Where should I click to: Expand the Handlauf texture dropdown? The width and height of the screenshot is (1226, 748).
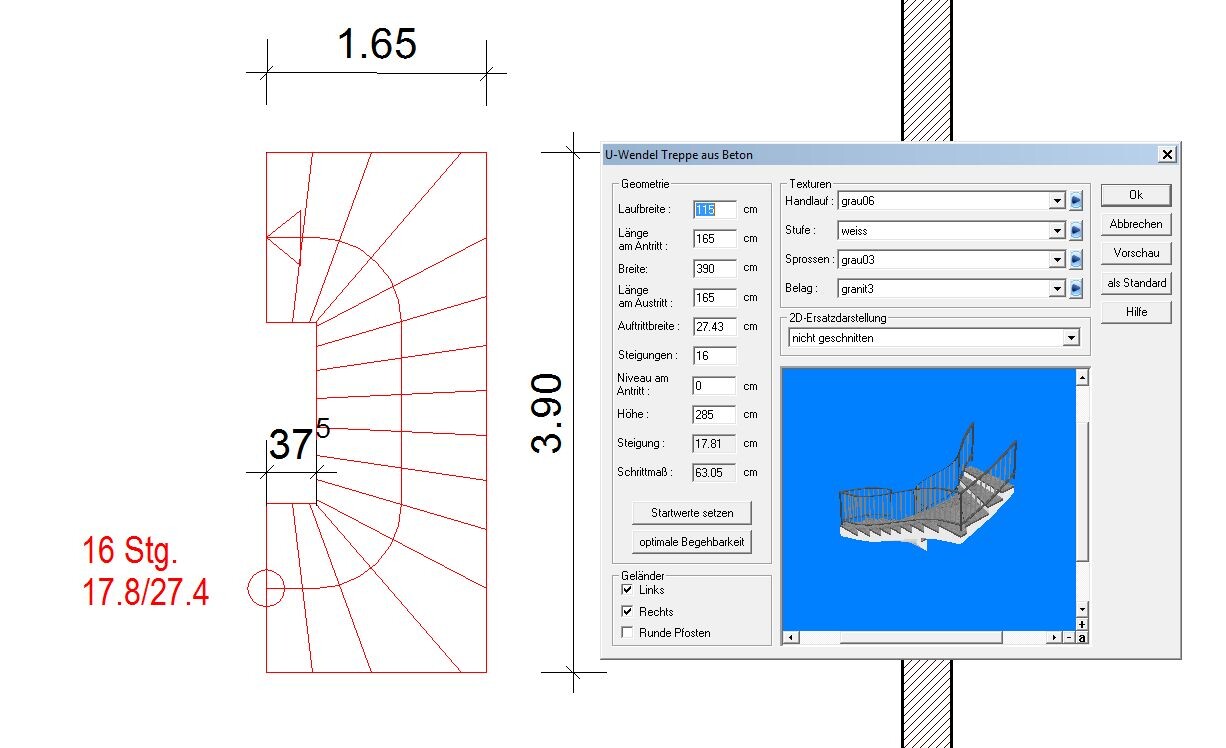(1057, 201)
